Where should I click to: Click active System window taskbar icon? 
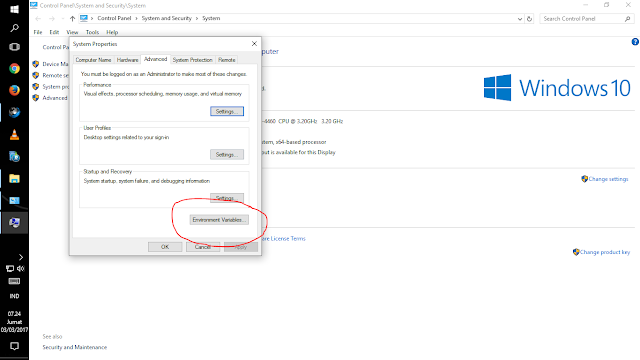tap(14, 222)
